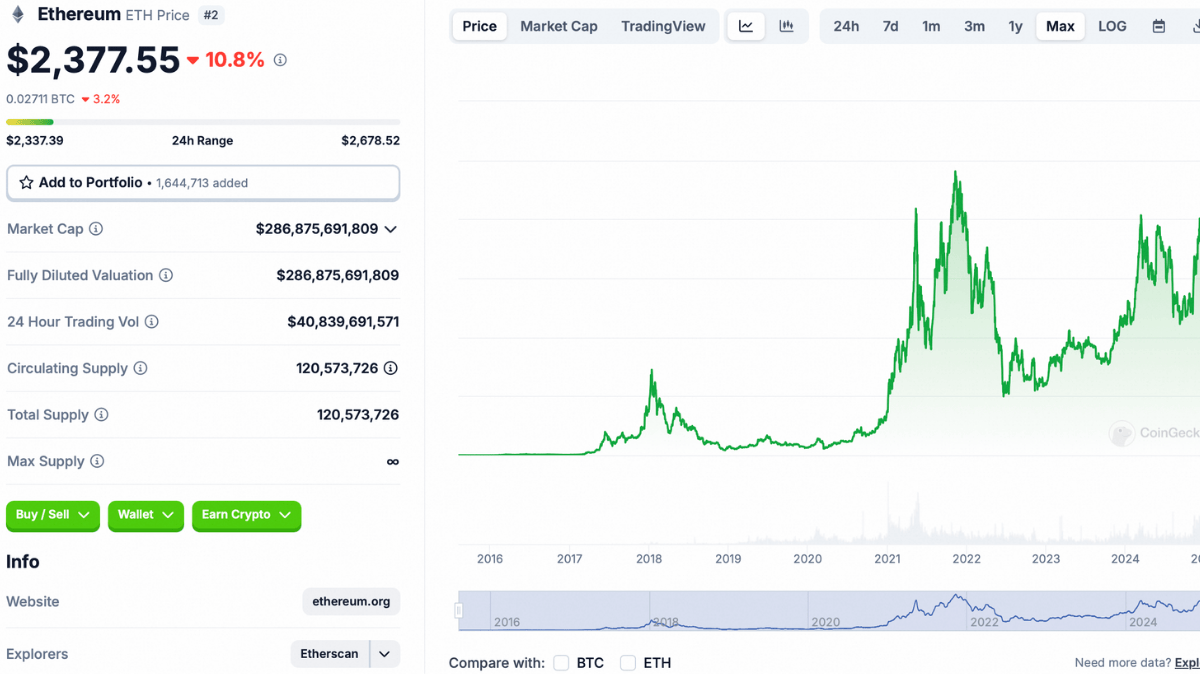Click the $2,337.39 24h low value
Screen dimensions: 1200x674
point(35,141)
